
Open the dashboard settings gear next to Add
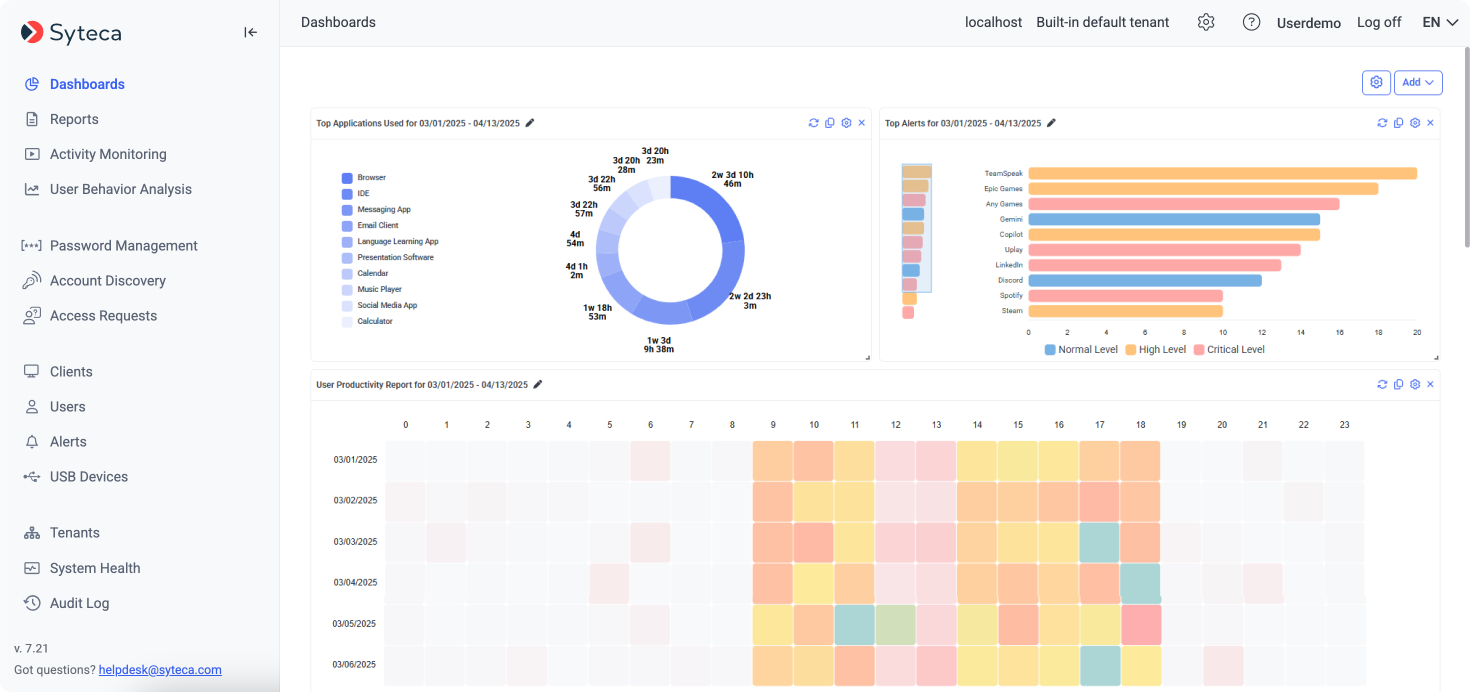1376,82
